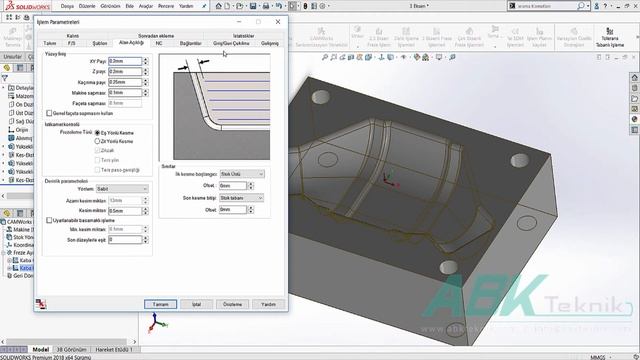Click the Open file icon
The image size is (640, 360).
240,6
